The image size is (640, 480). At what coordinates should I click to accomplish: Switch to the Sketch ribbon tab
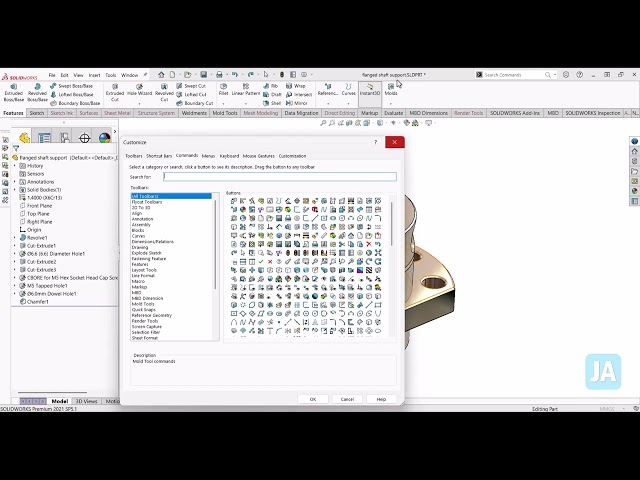click(37, 113)
